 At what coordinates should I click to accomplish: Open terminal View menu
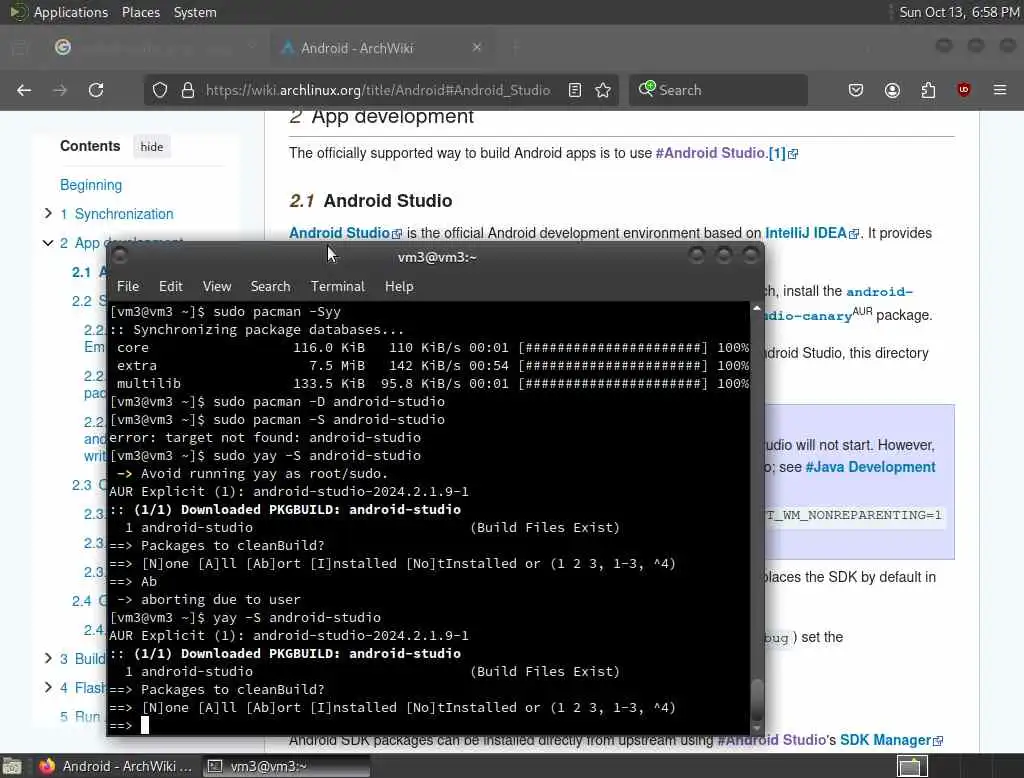pos(217,286)
